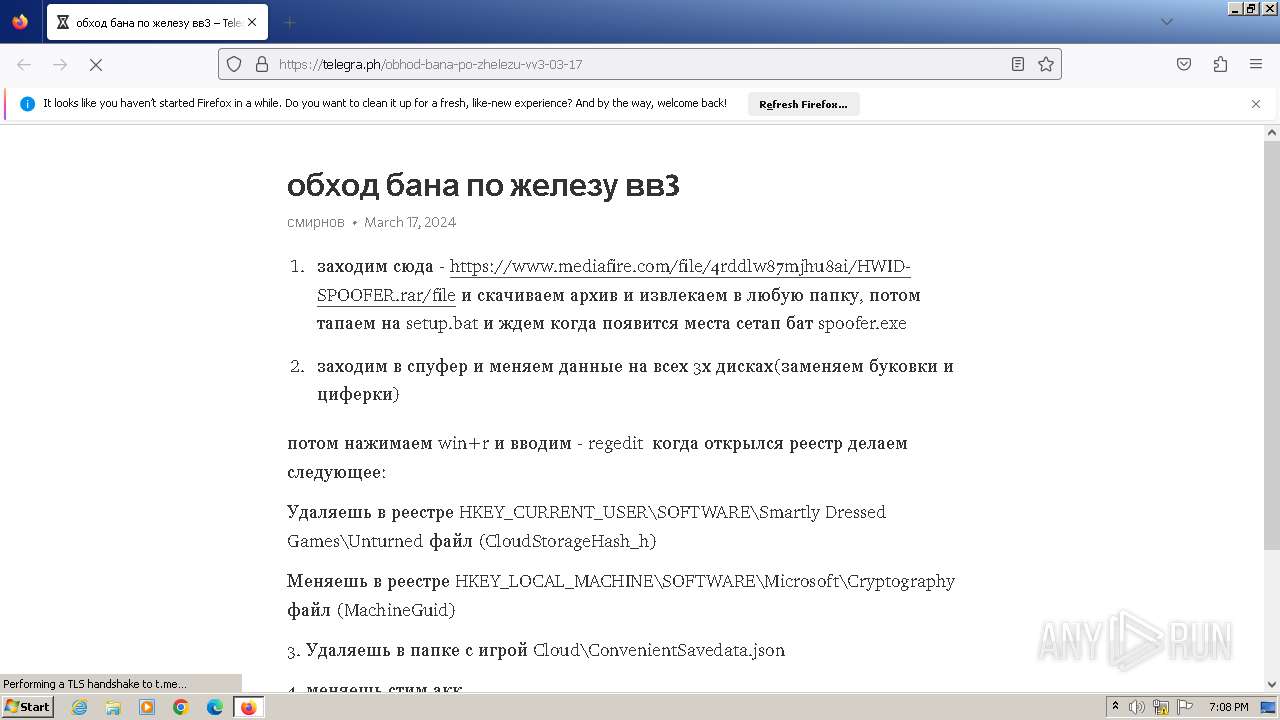The width and height of the screenshot is (1280, 720).
Task: Open media player taskbar icon
Action: [147, 707]
